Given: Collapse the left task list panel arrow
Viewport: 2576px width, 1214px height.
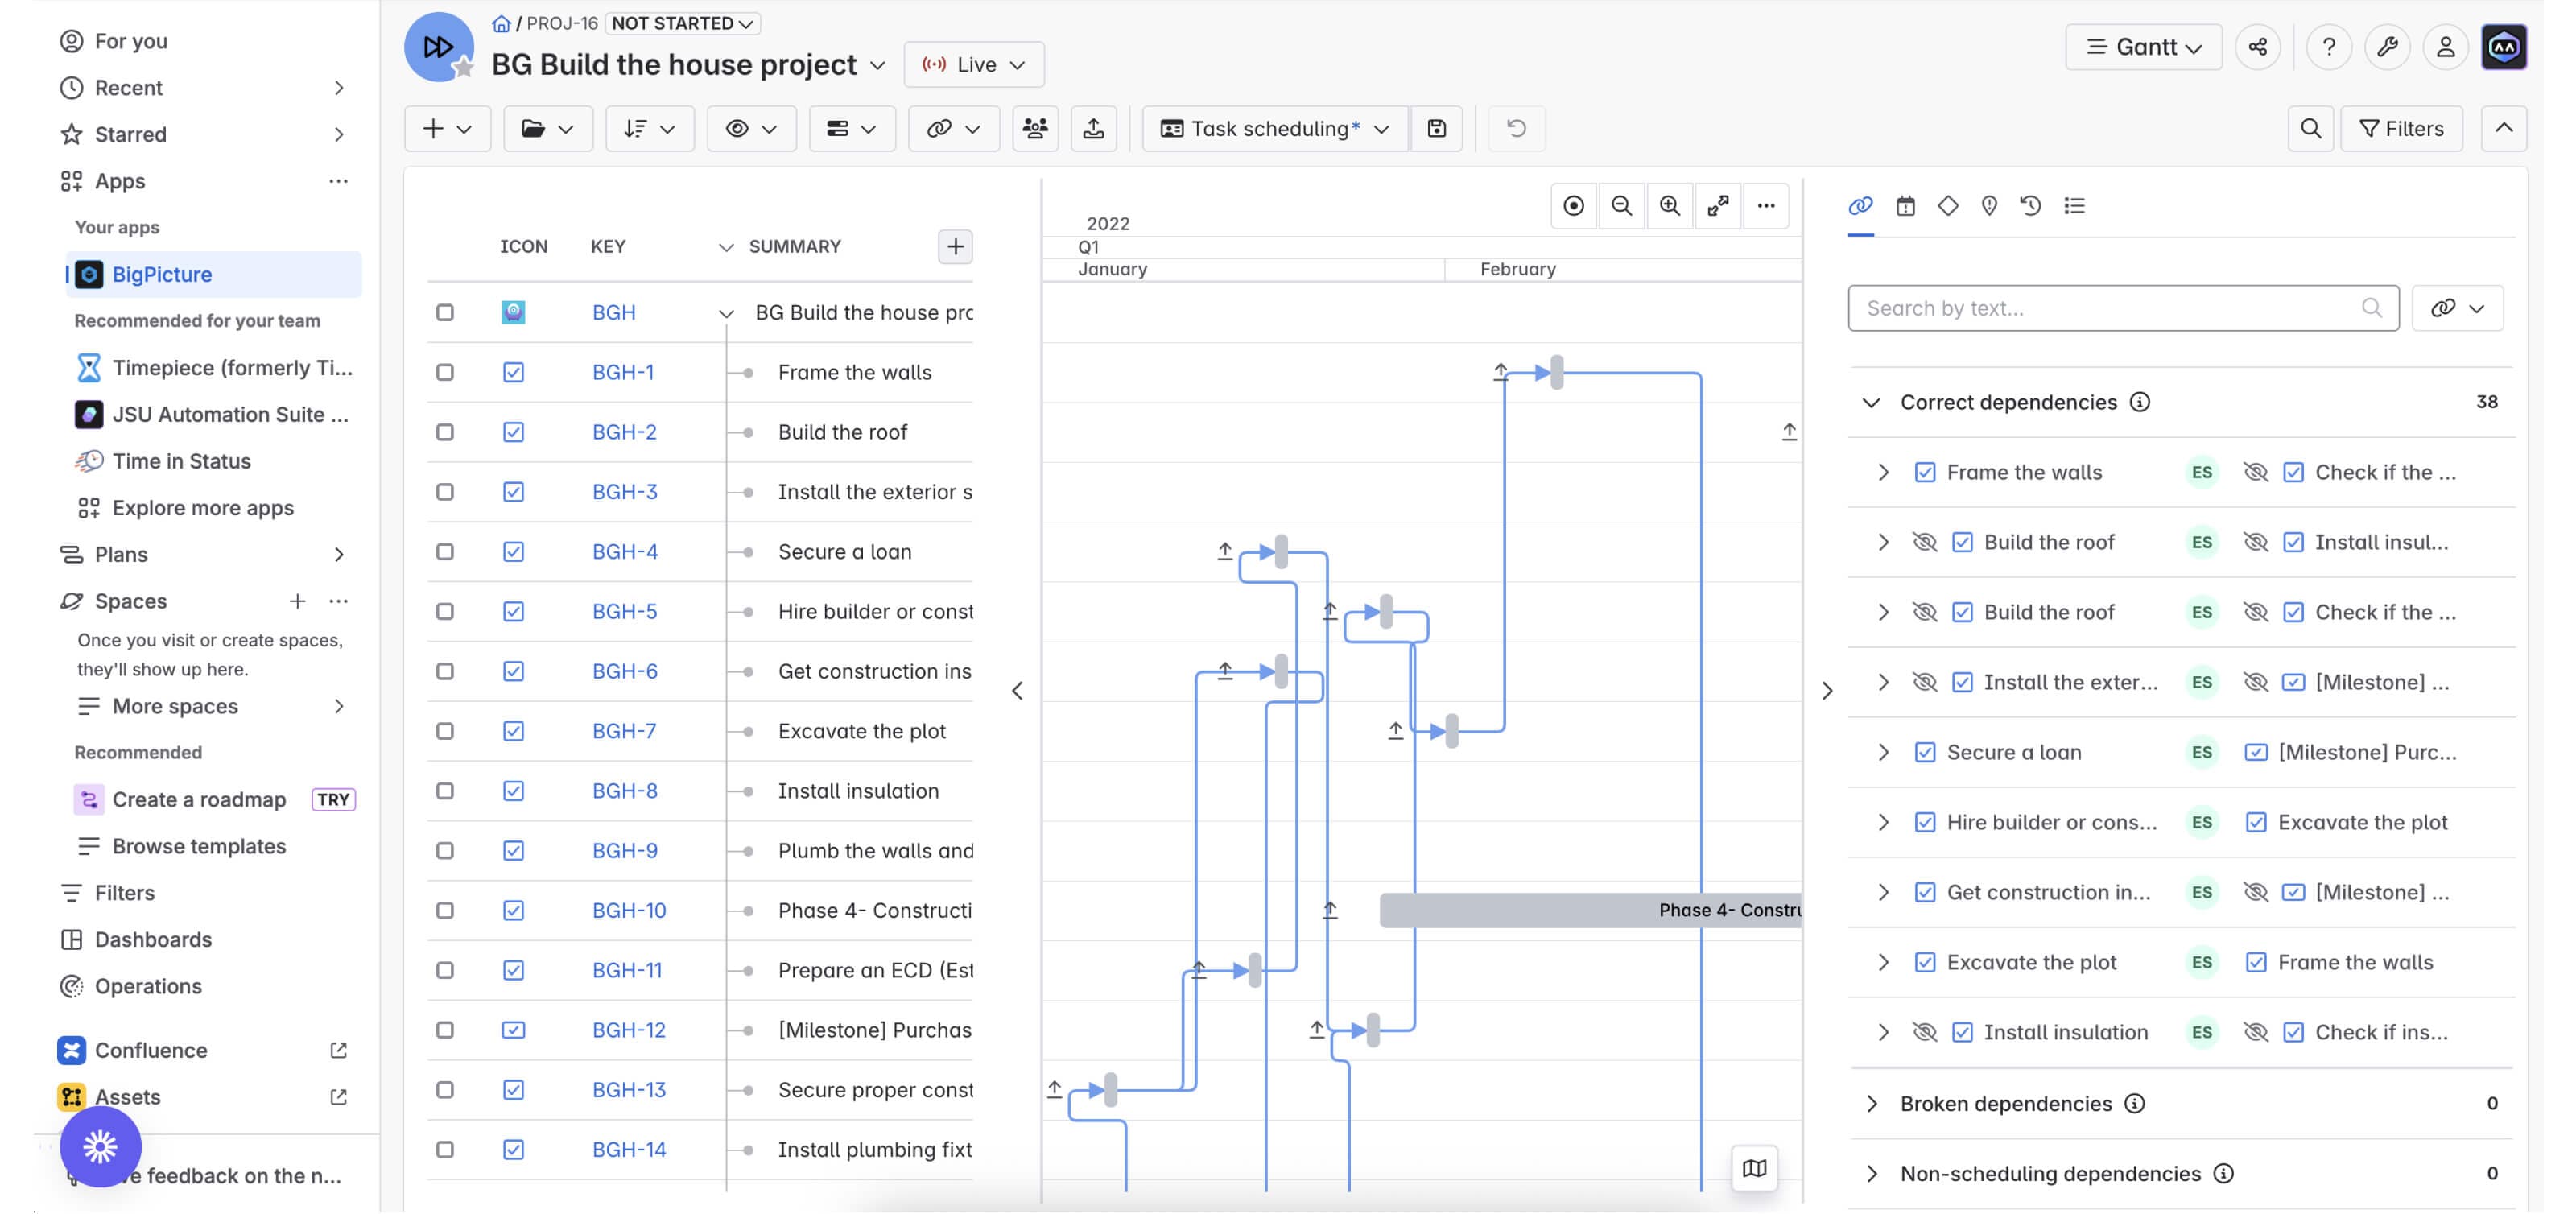Looking at the screenshot, I should pos(1017,691).
